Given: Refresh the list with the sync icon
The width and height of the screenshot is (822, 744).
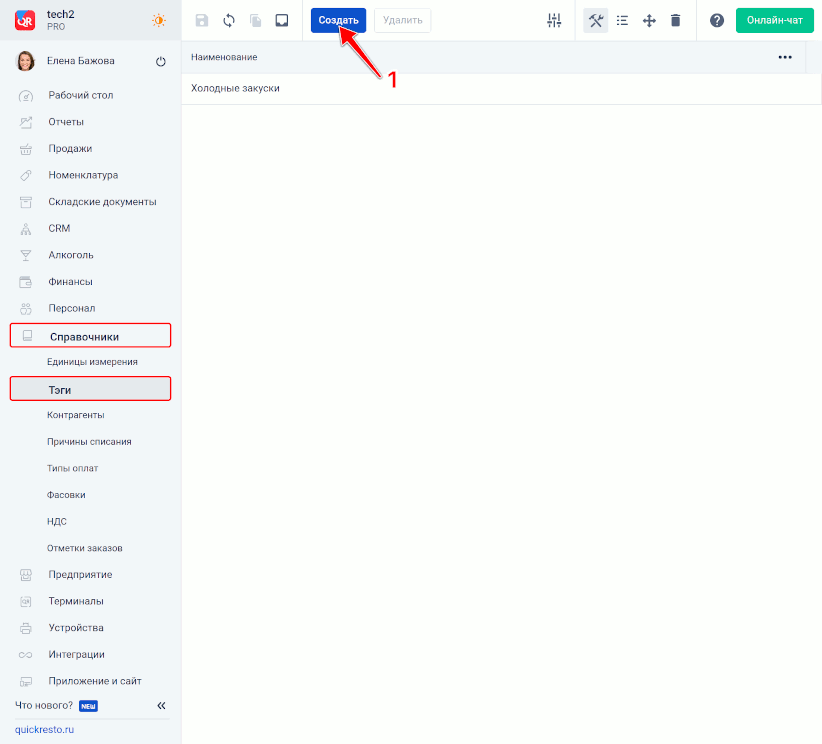Looking at the screenshot, I should [229, 20].
